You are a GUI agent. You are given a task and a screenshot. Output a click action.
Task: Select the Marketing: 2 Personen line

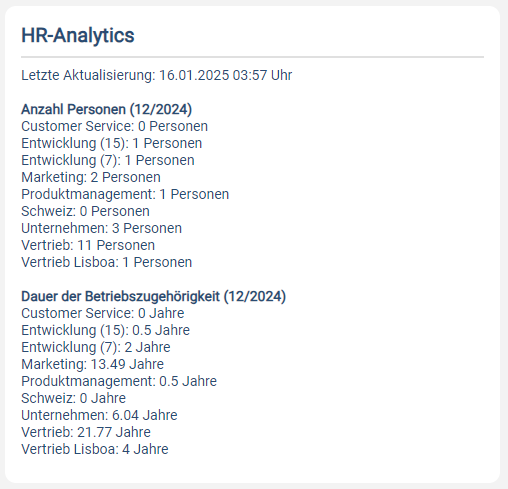click(x=91, y=177)
